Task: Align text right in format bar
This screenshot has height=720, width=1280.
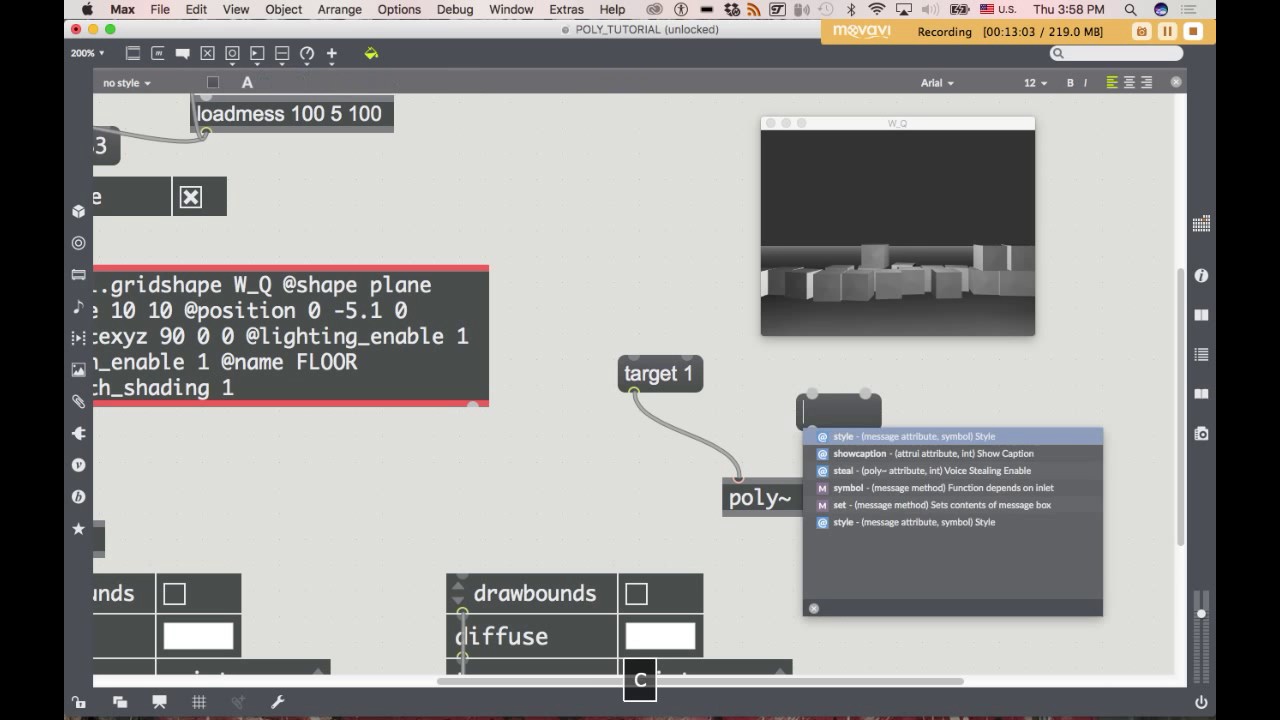Action: point(1146,83)
